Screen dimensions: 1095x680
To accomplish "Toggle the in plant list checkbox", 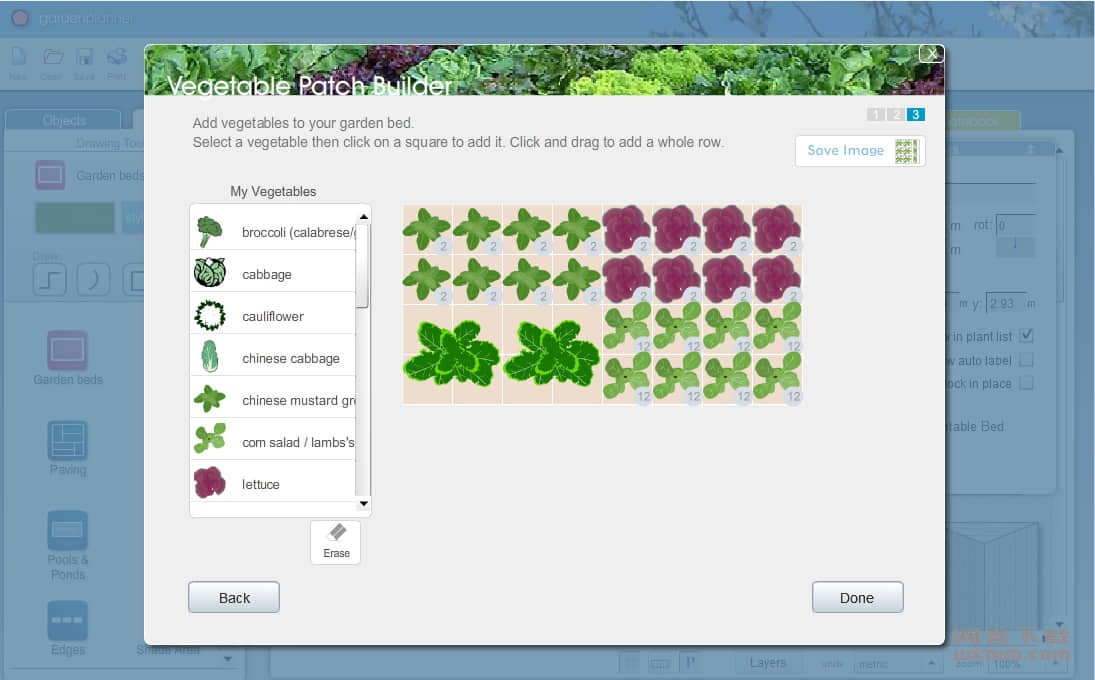I will (1026, 336).
